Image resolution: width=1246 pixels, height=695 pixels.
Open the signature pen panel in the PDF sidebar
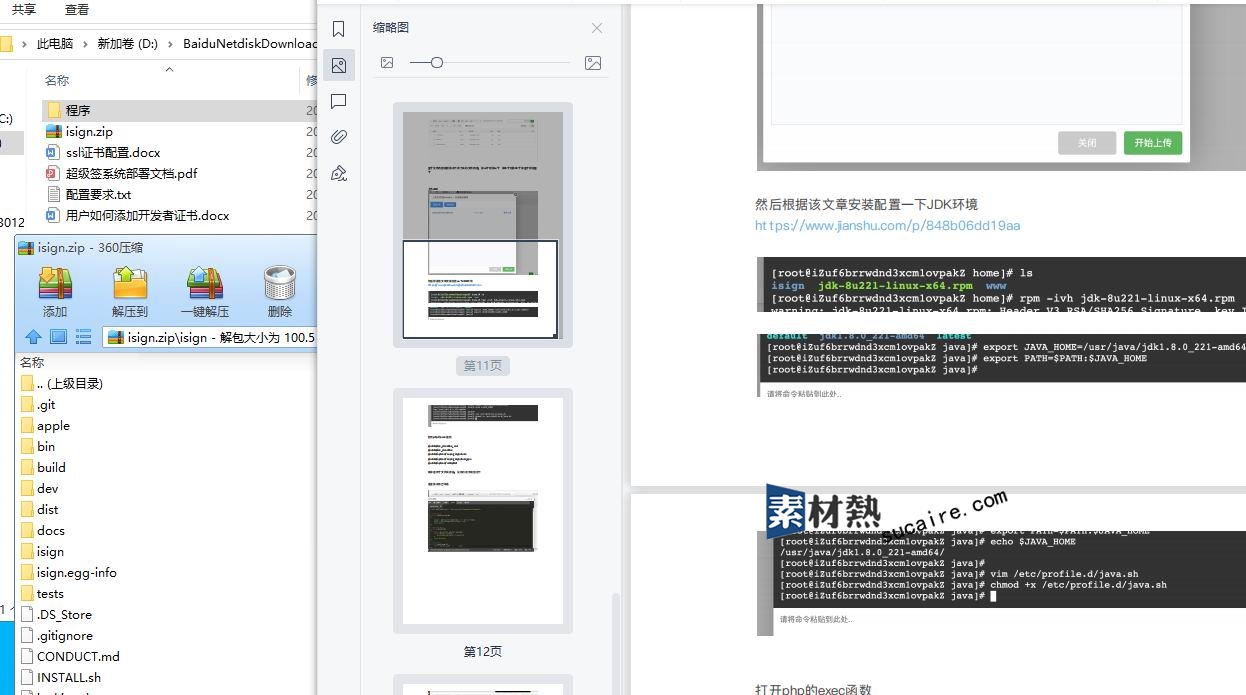point(339,172)
